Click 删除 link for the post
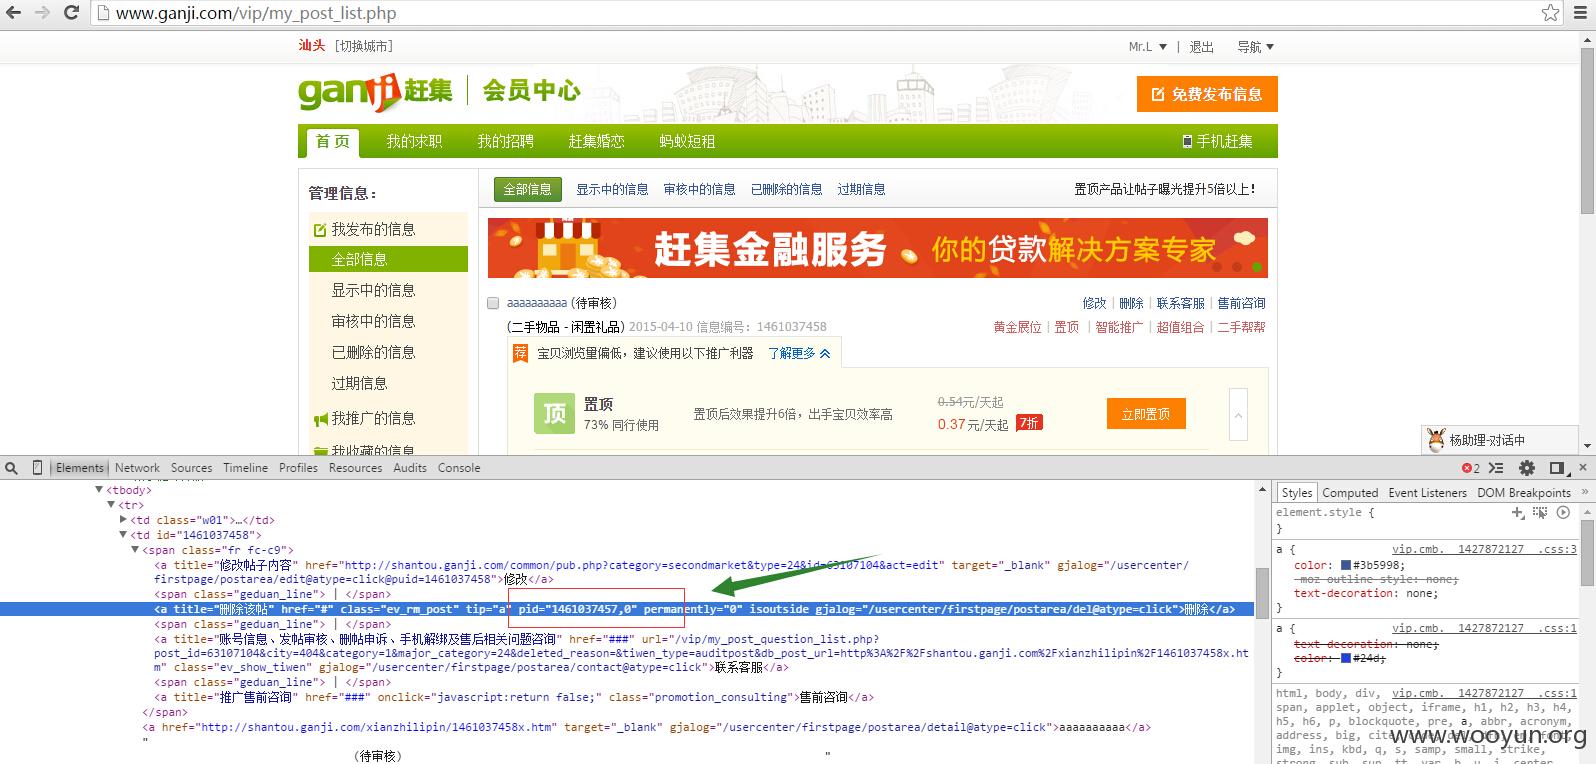Image resolution: width=1596 pixels, height=764 pixels. point(1131,303)
